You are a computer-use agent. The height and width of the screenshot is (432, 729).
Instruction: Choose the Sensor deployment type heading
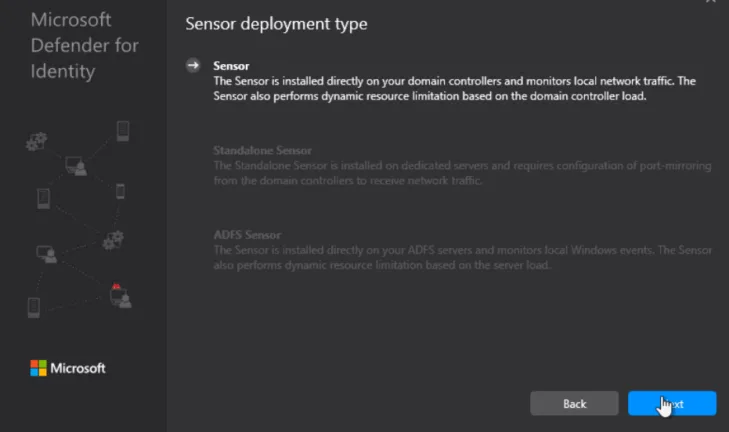[276, 24]
